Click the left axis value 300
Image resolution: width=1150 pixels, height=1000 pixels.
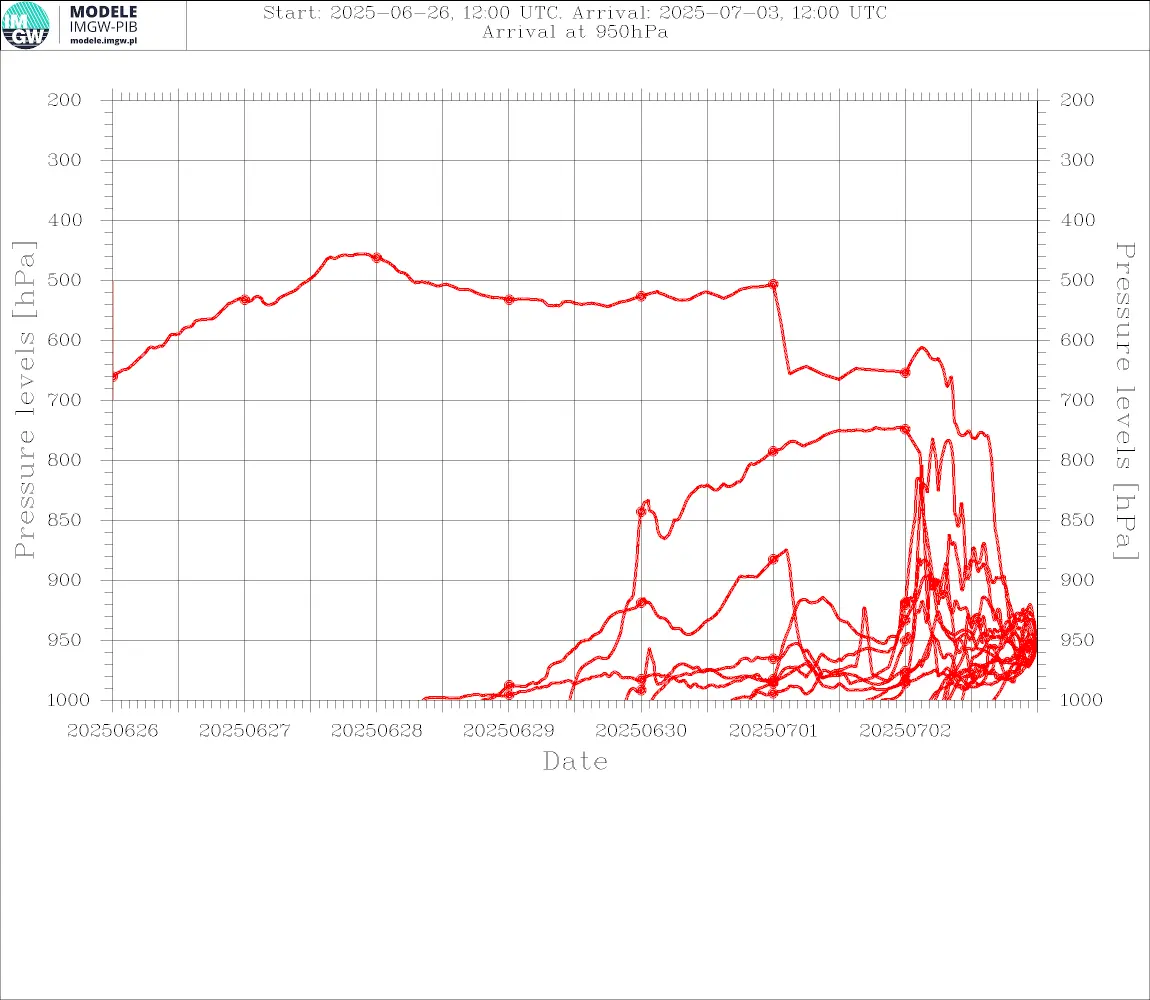point(65,160)
